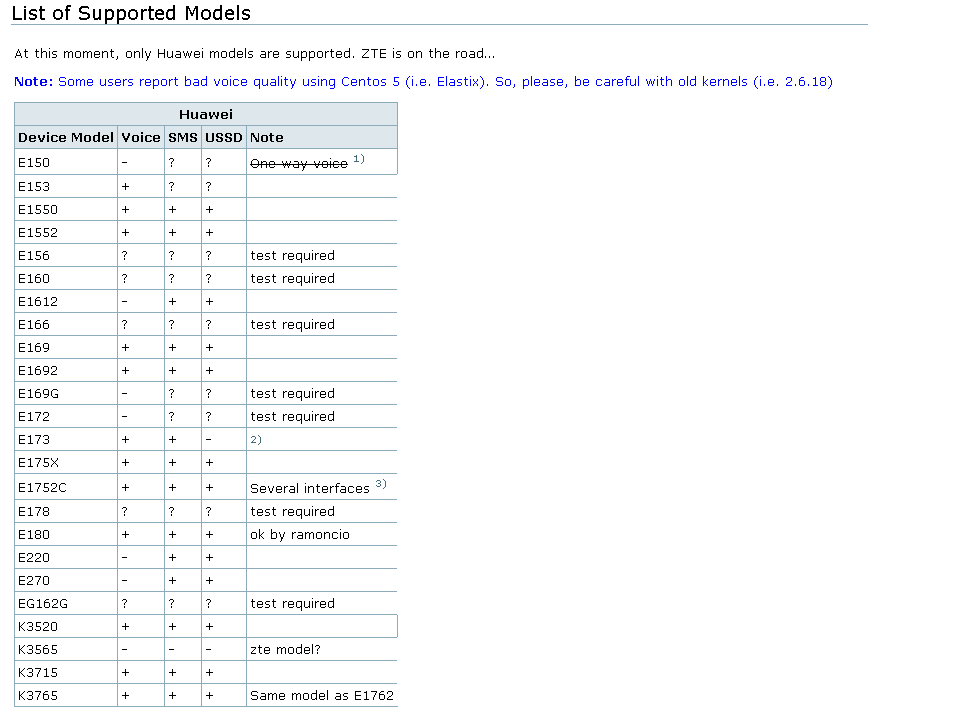Click the USSD minus sign in E173 row
This screenshot has width=960, height=723.
[x=209, y=440]
